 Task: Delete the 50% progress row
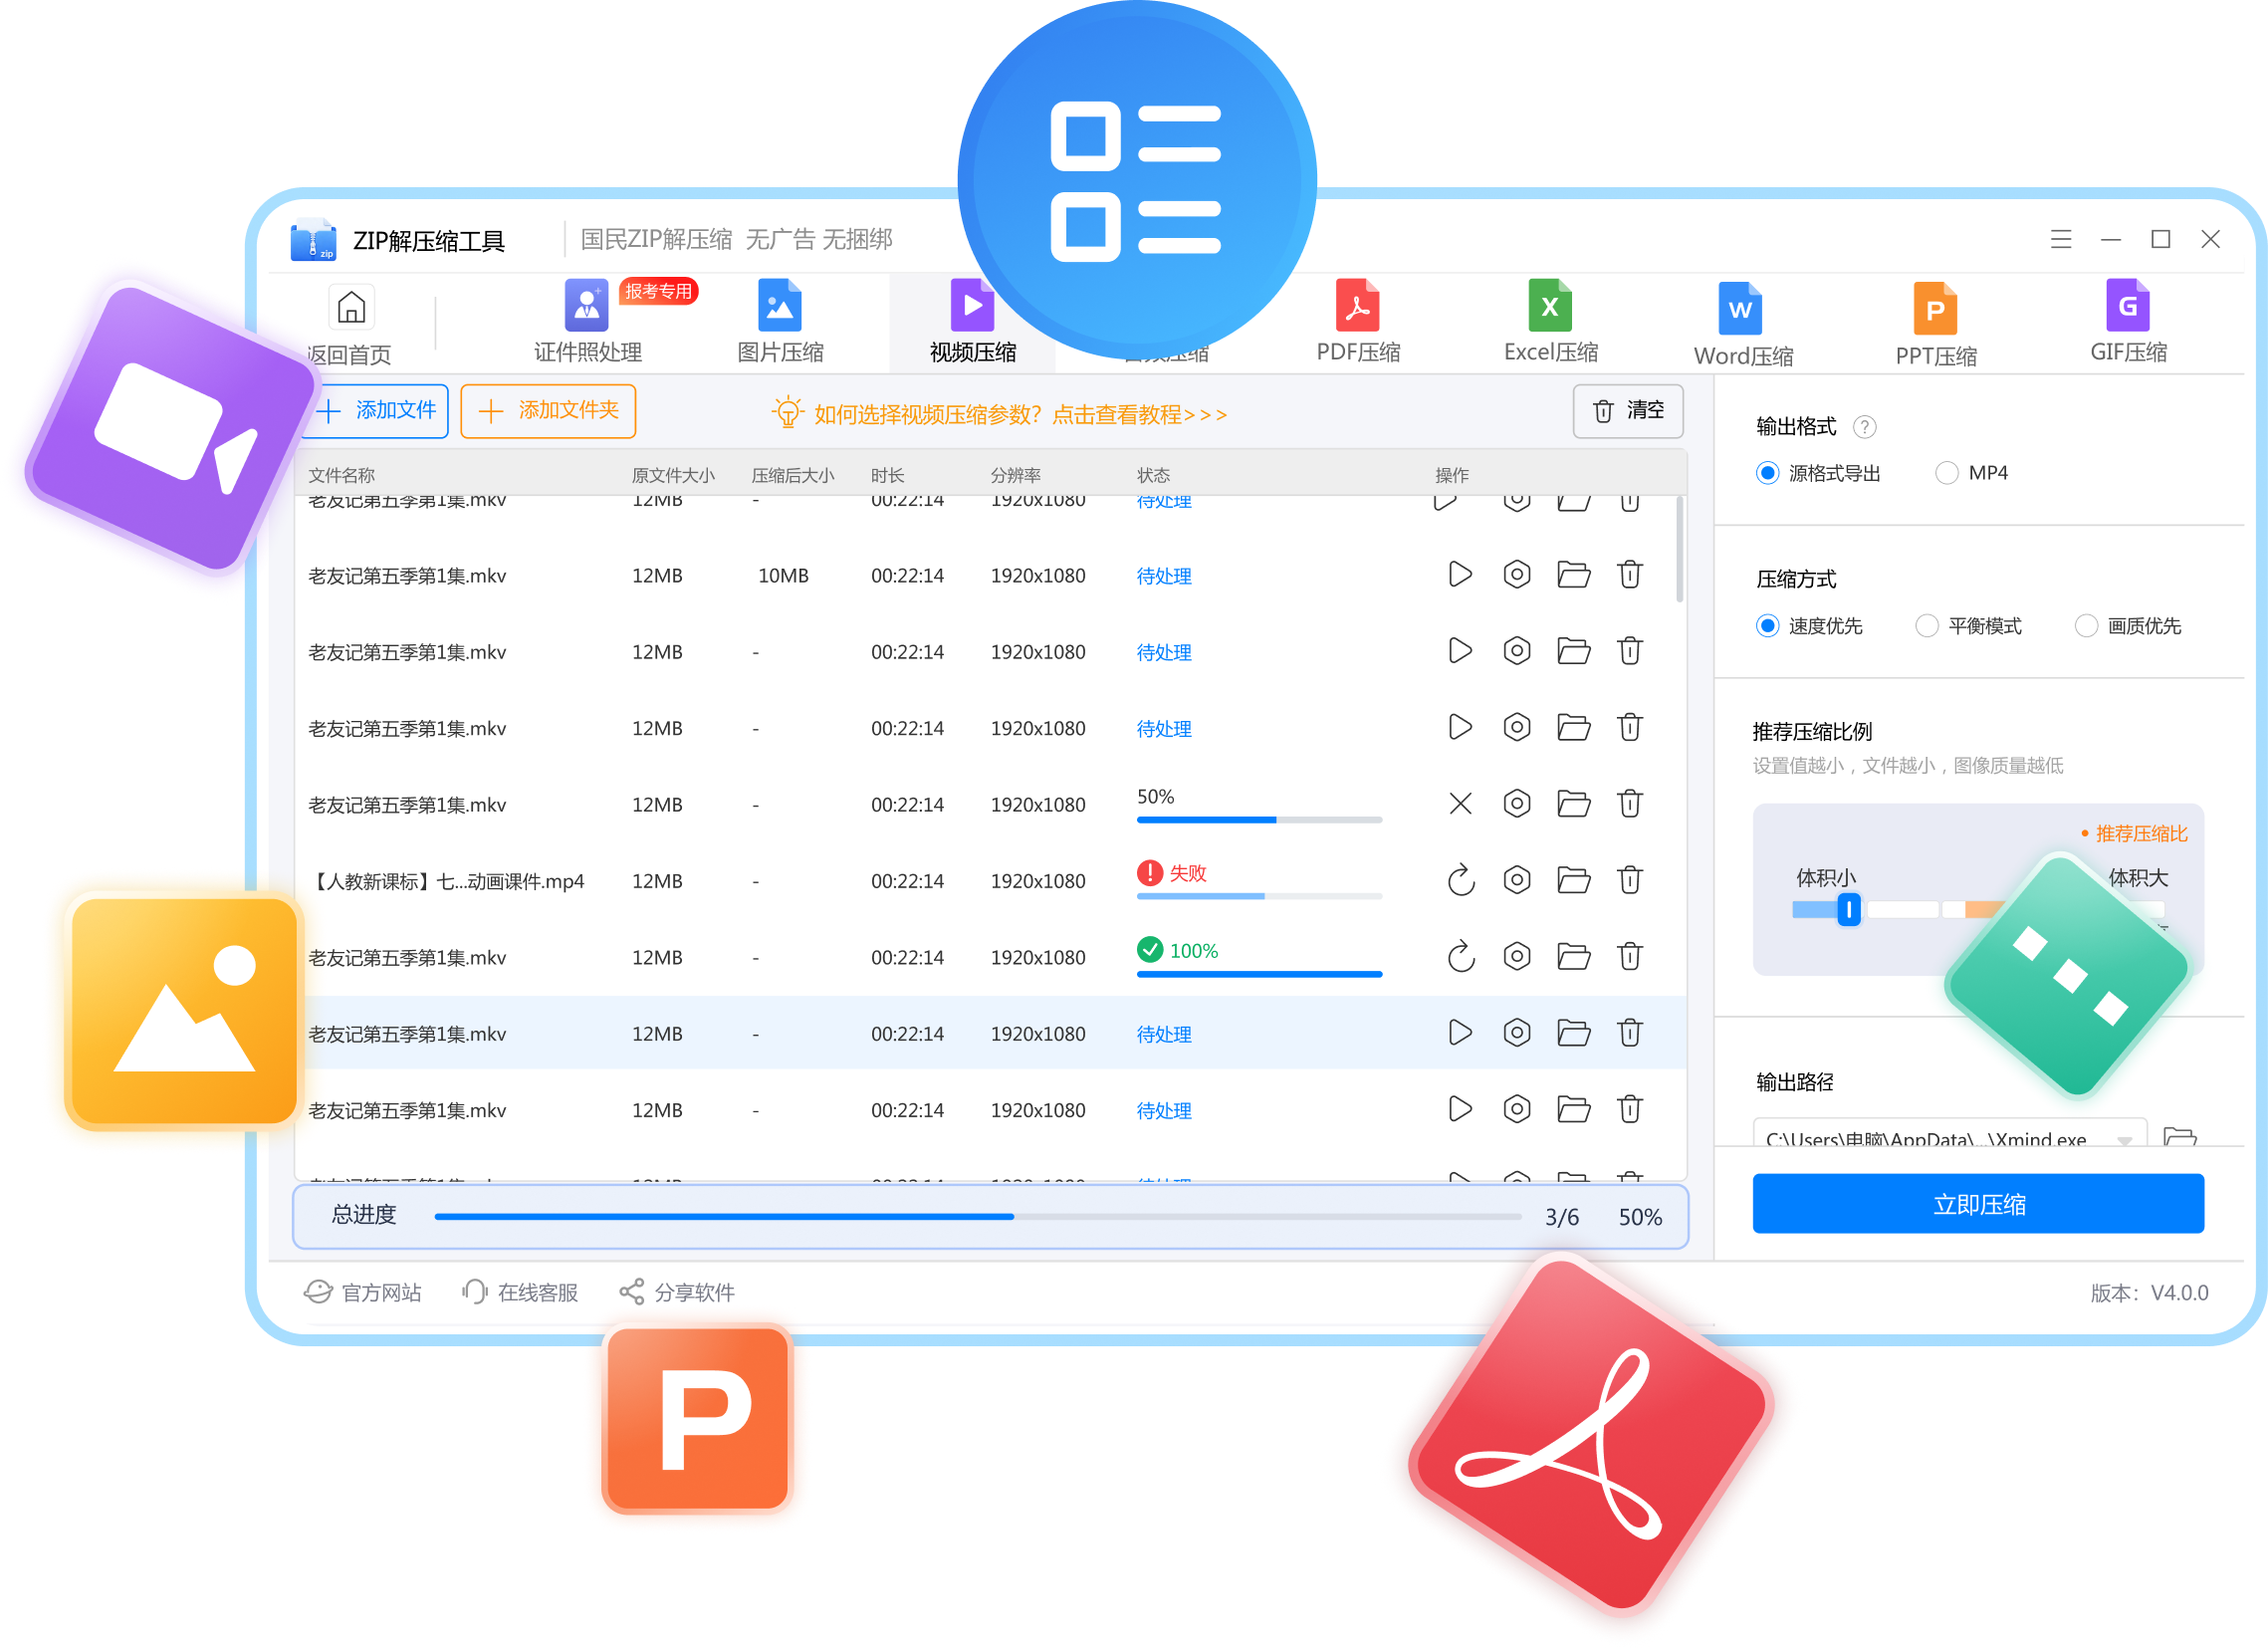(x=1630, y=804)
